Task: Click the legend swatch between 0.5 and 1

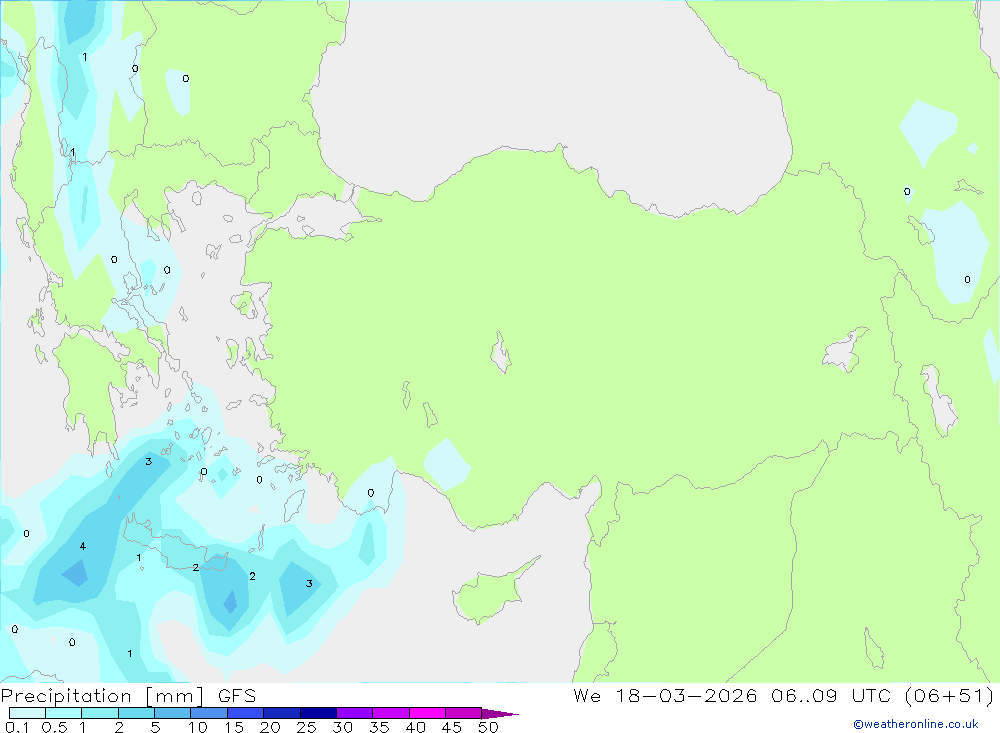Action: click(64, 713)
